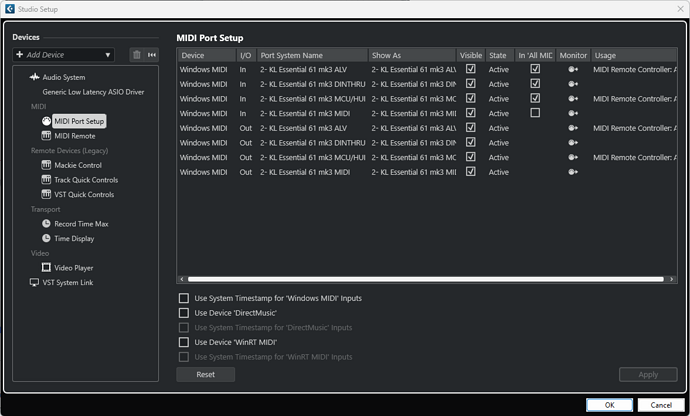
Task: Click Active state of MCU/HUI output row
Action: (x=499, y=157)
